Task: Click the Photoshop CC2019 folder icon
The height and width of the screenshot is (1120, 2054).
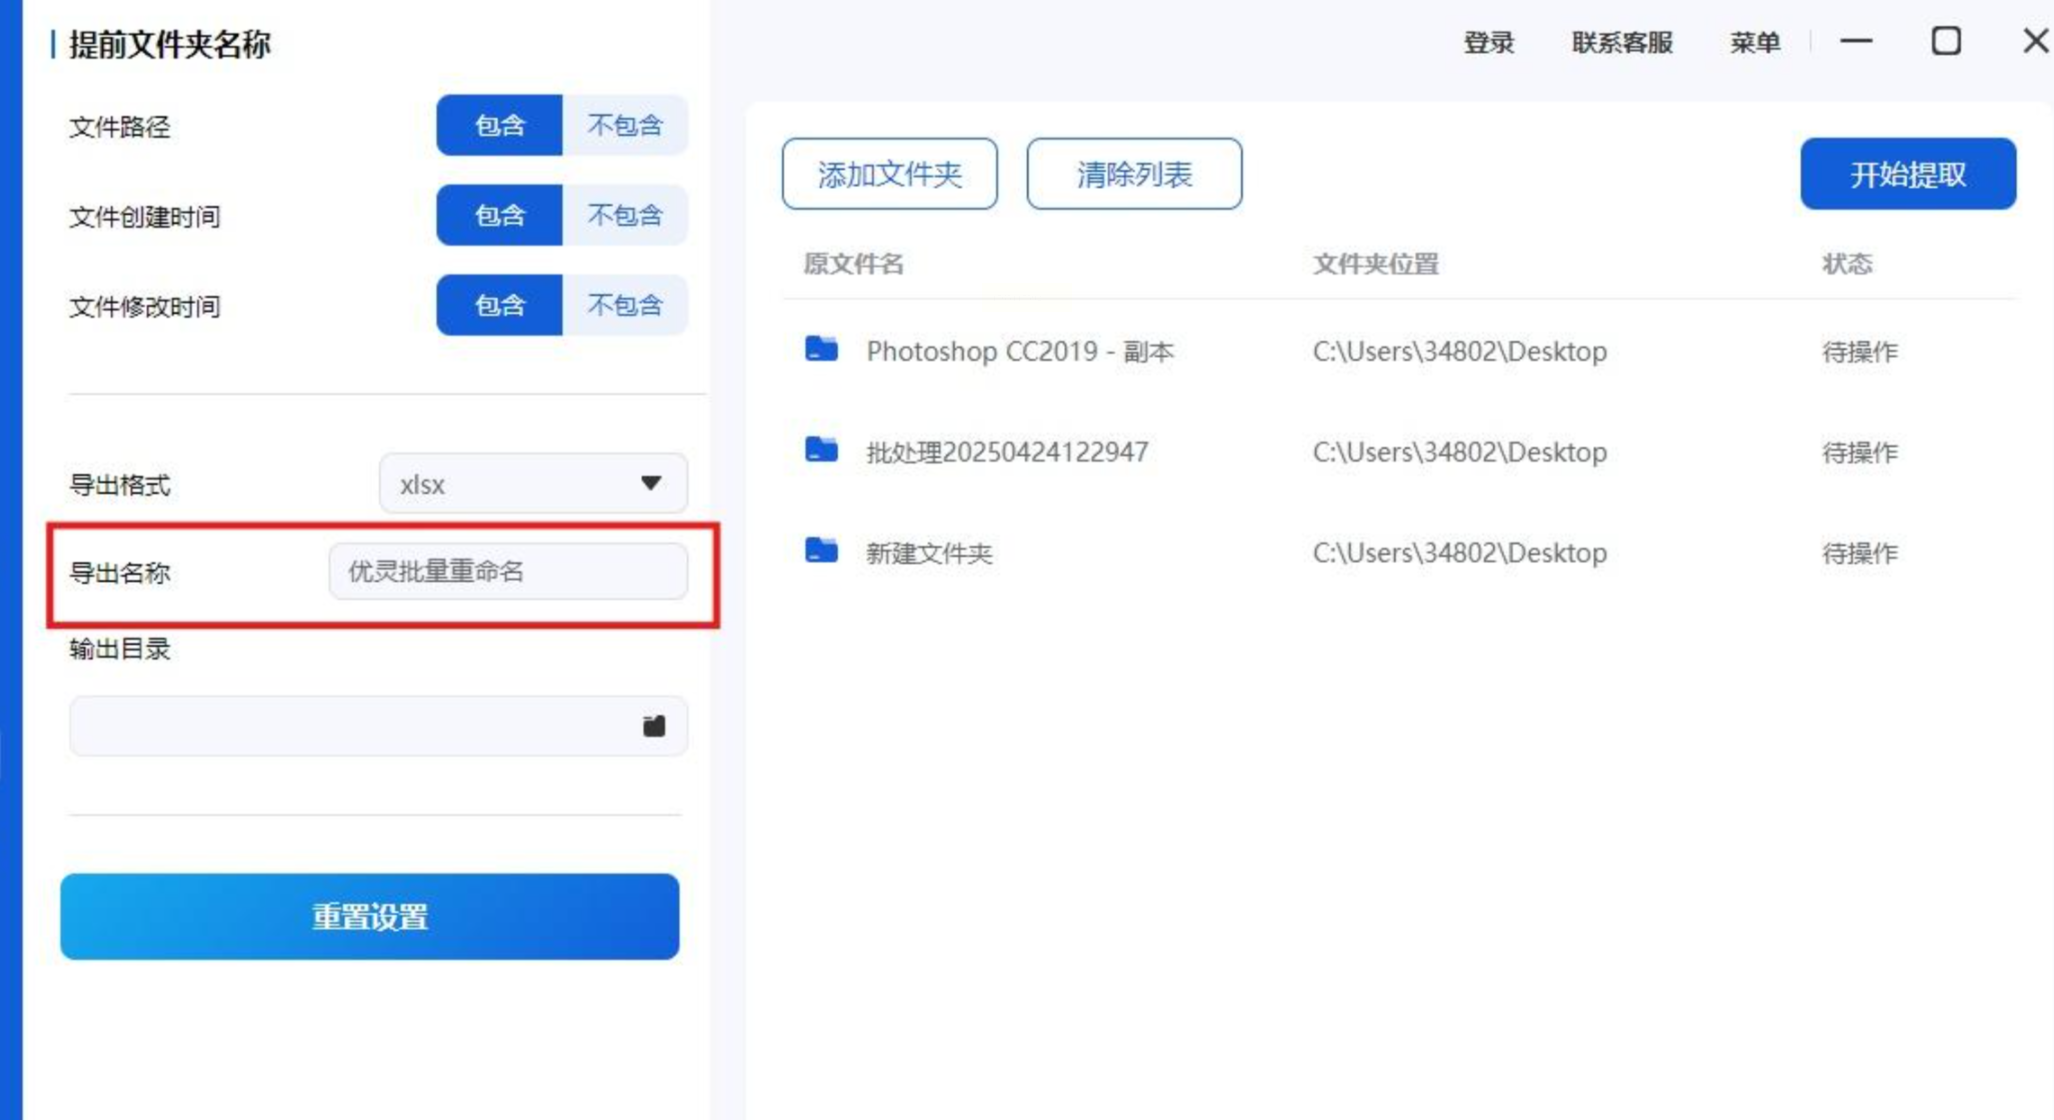Action: click(x=821, y=349)
